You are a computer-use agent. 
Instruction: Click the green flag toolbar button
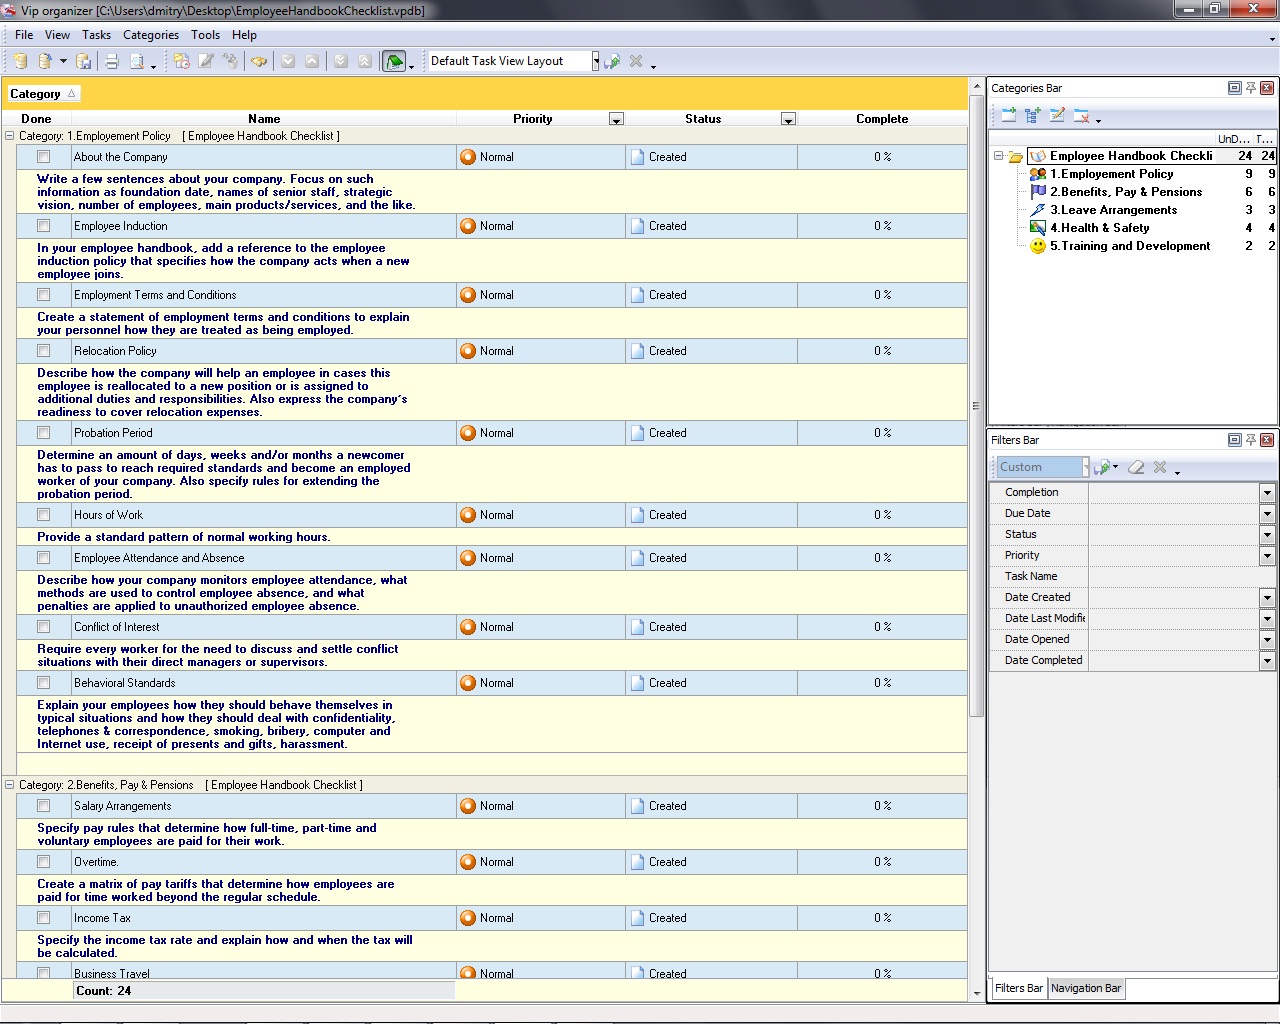[394, 61]
